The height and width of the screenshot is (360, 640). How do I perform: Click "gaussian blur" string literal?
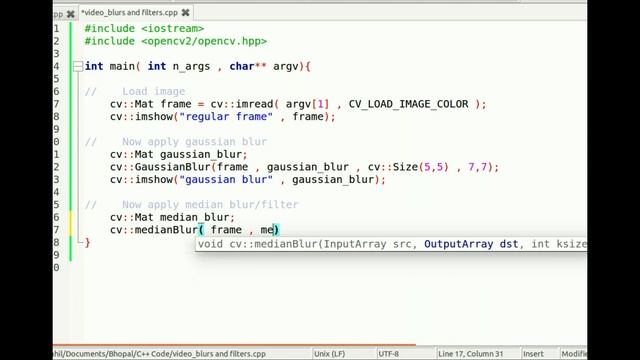tap(226, 180)
